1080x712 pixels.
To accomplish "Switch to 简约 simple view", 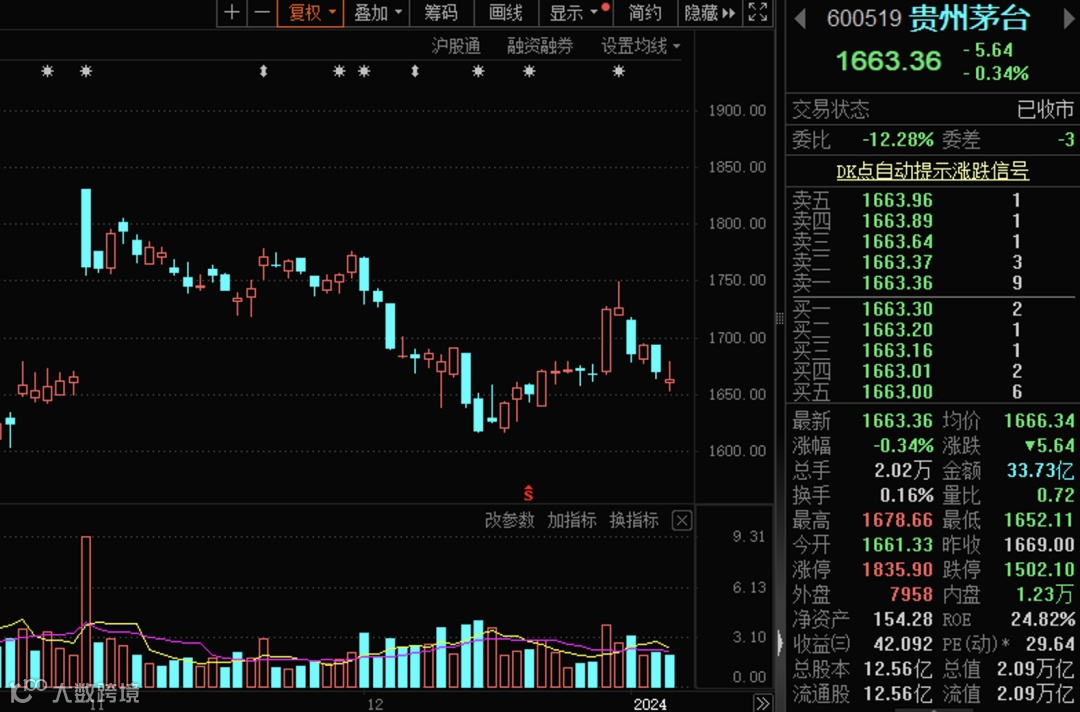I will click(x=645, y=12).
